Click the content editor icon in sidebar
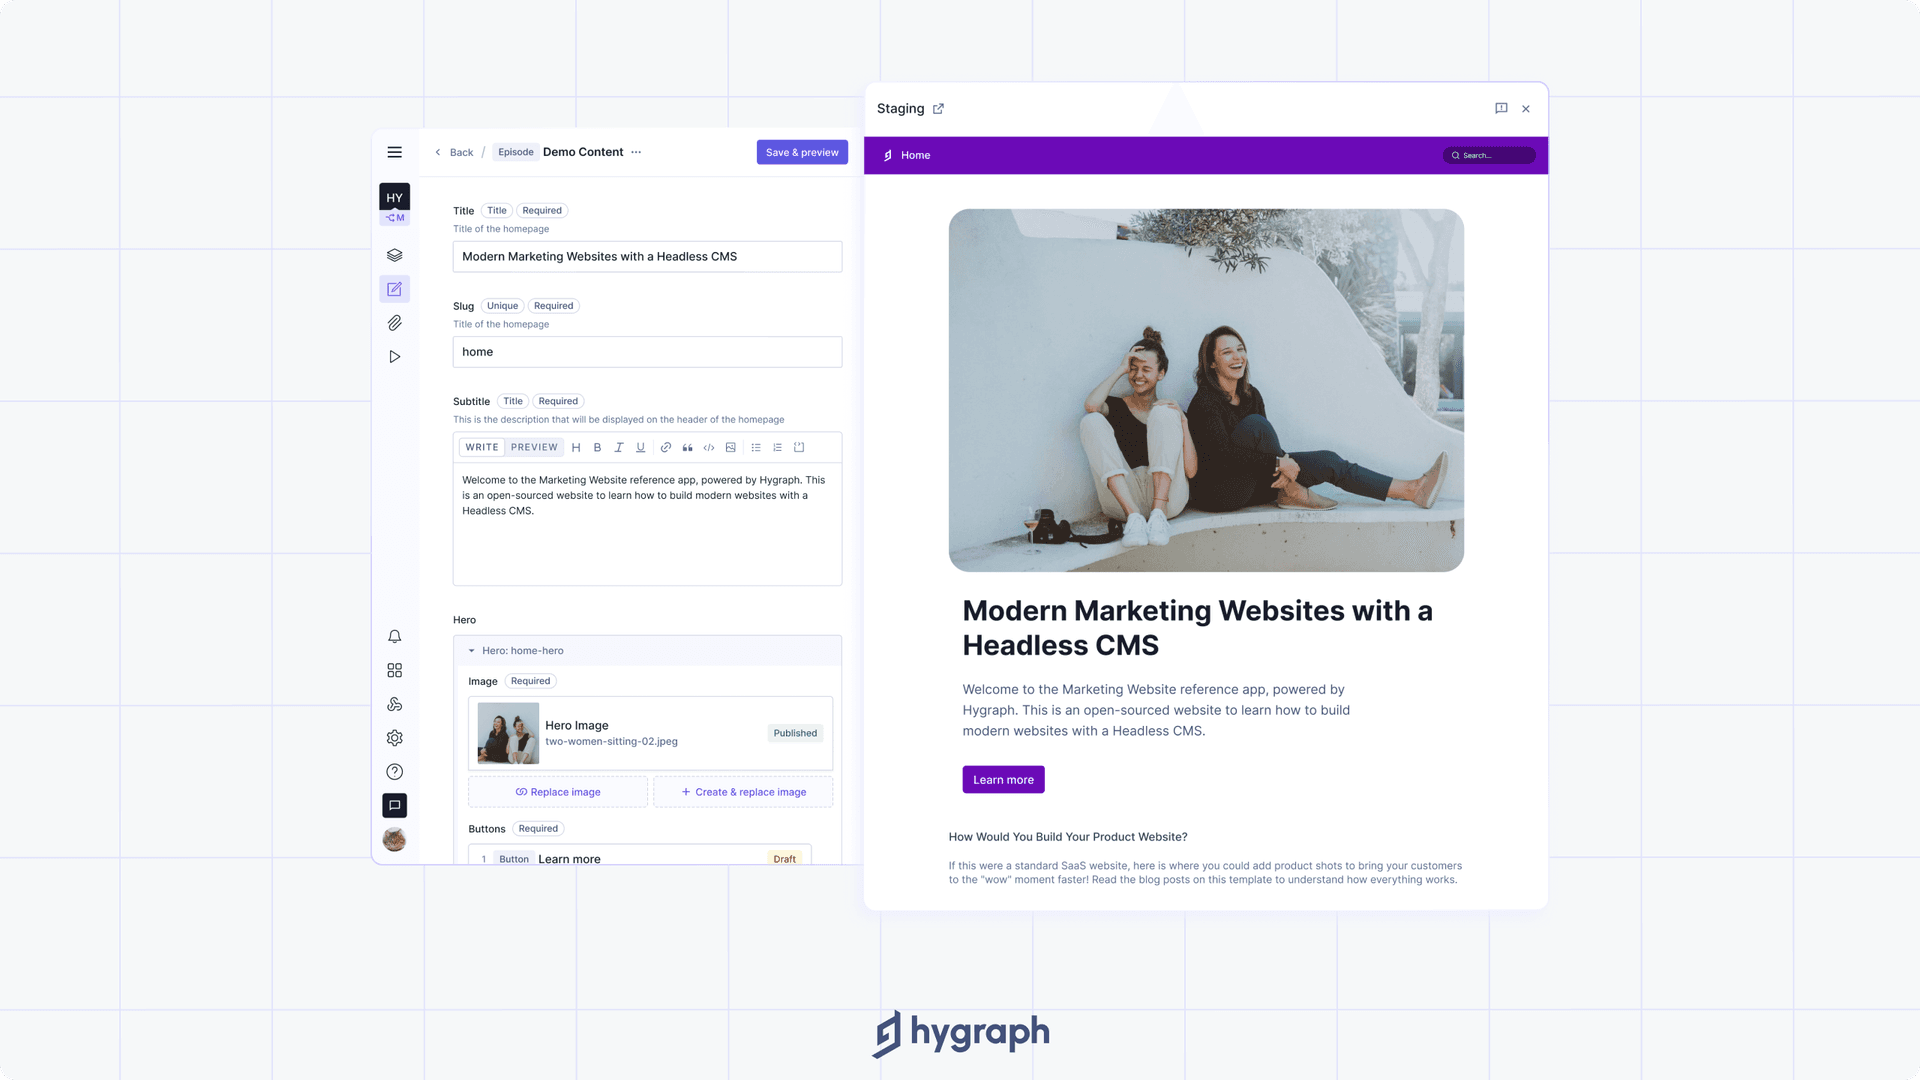Screen dimensions: 1920x1080 pyautogui.click(x=394, y=289)
